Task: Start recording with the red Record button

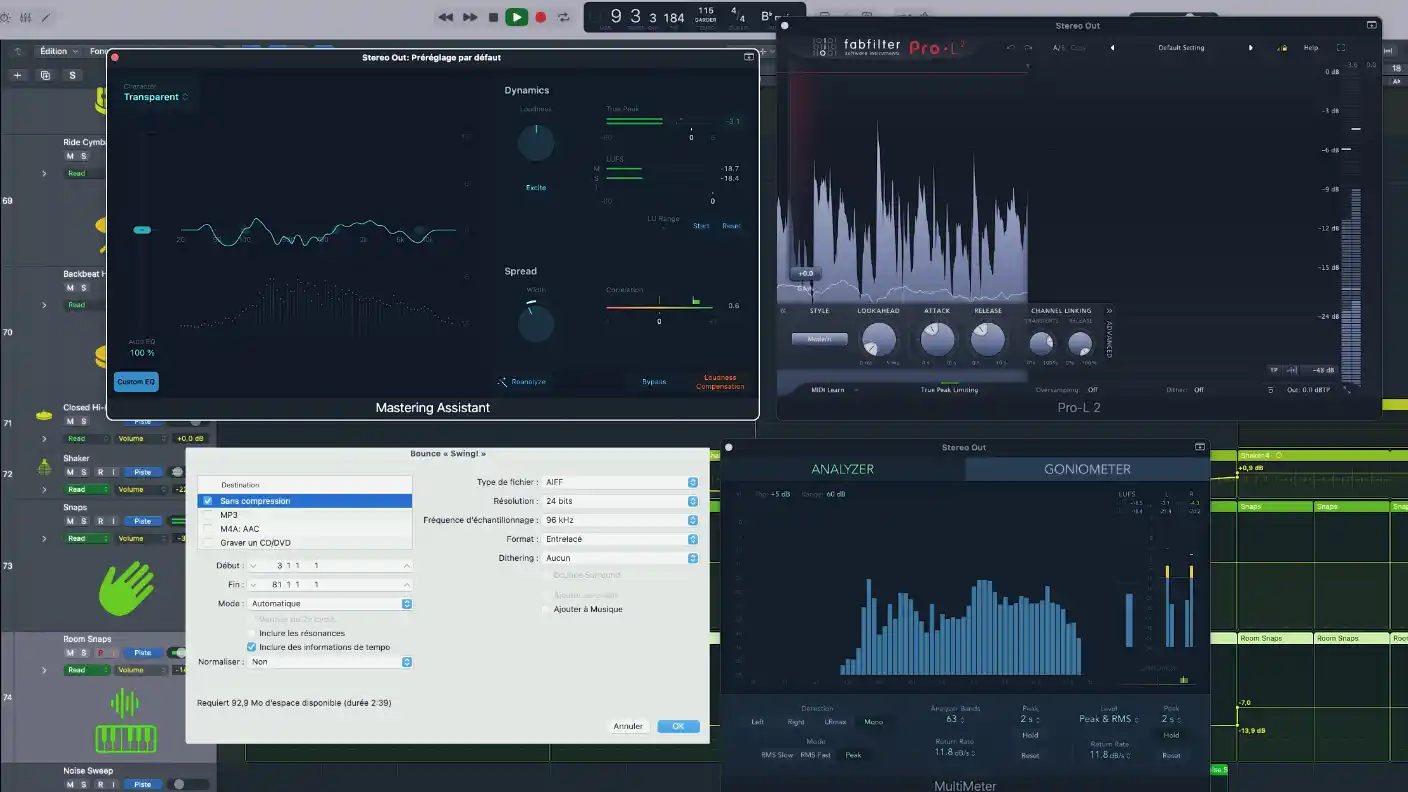Action: [541, 17]
